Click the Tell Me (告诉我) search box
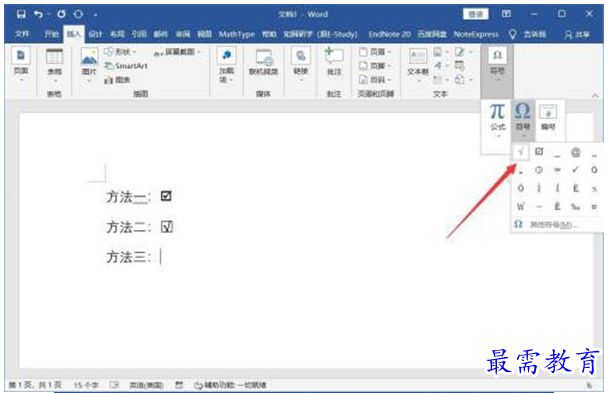The image size is (608, 393). point(535,34)
